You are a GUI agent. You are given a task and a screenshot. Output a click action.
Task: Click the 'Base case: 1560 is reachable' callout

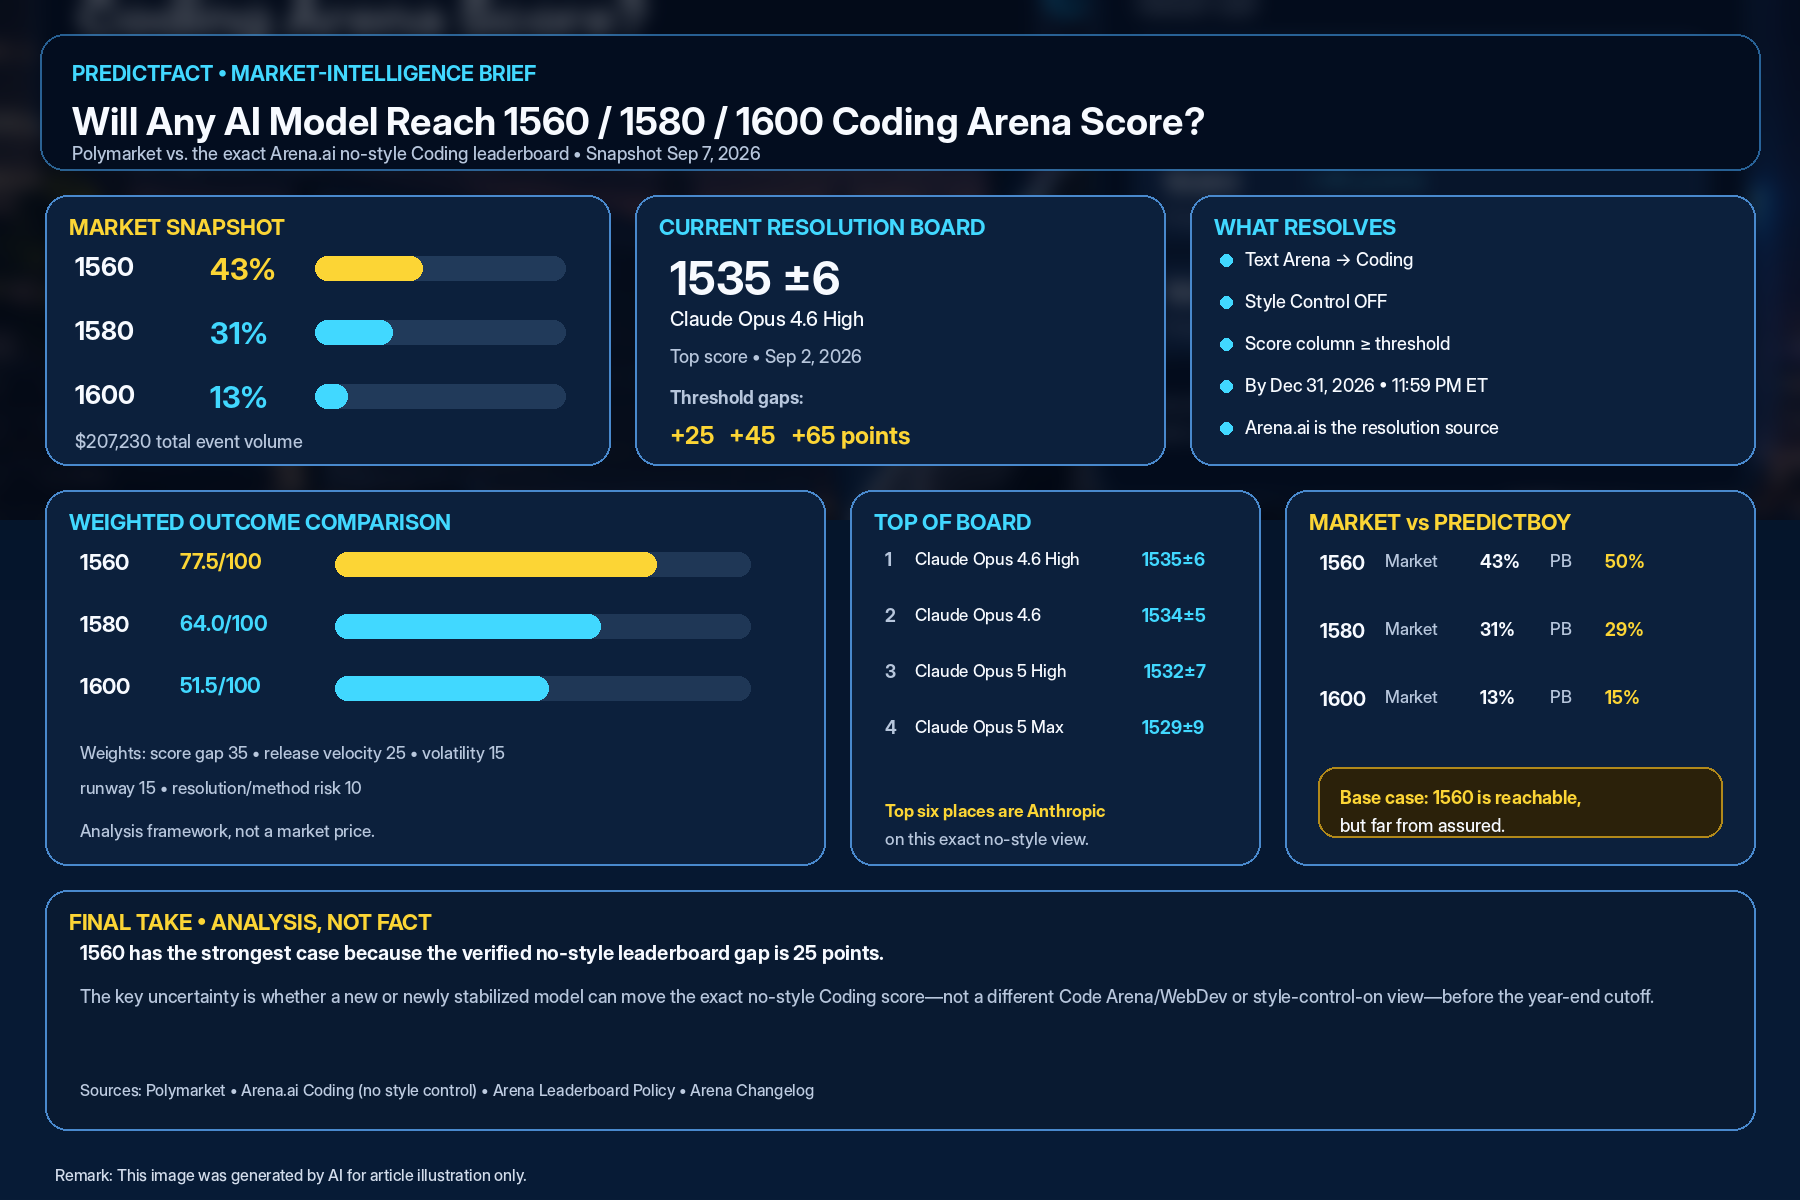(x=1520, y=802)
